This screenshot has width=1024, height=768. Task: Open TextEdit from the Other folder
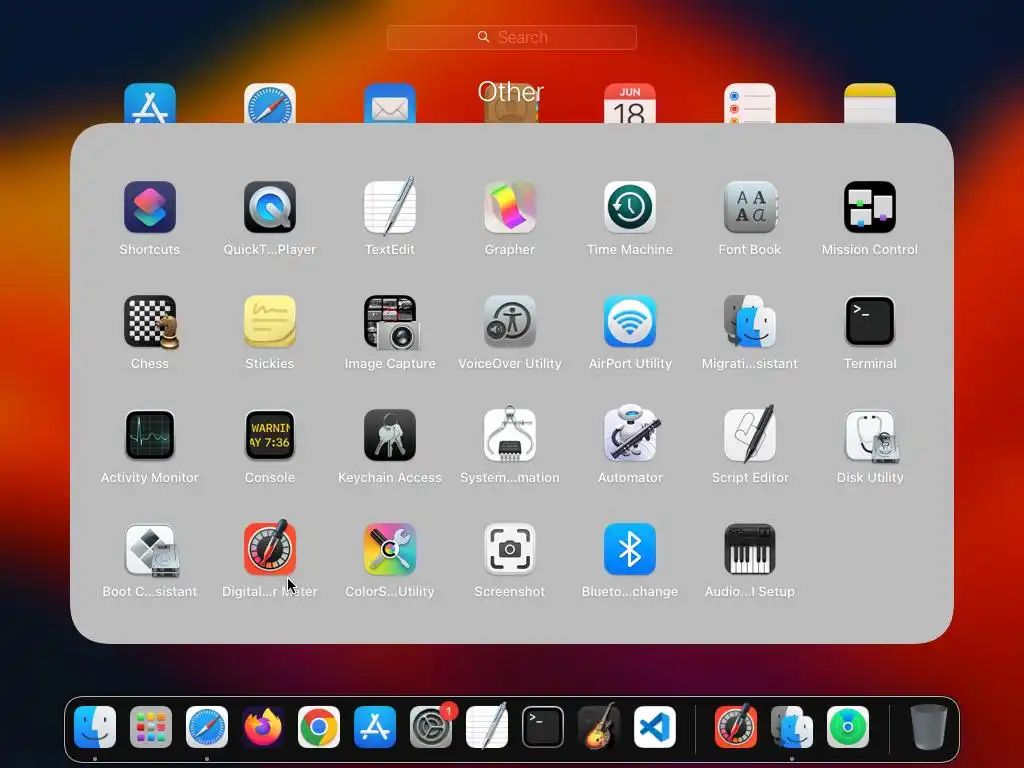point(390,206)
